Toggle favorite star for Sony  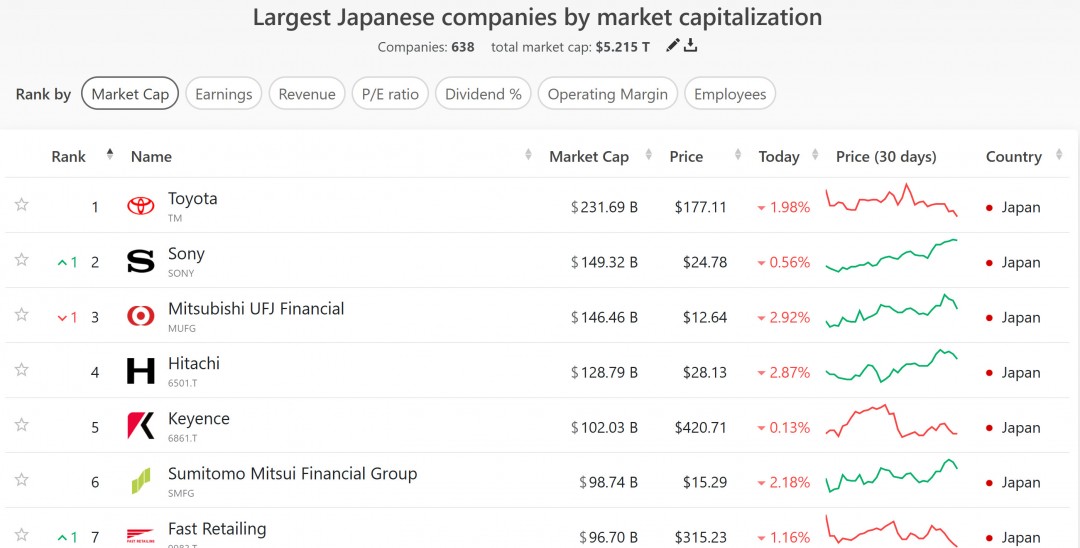(x=22, y=260)
